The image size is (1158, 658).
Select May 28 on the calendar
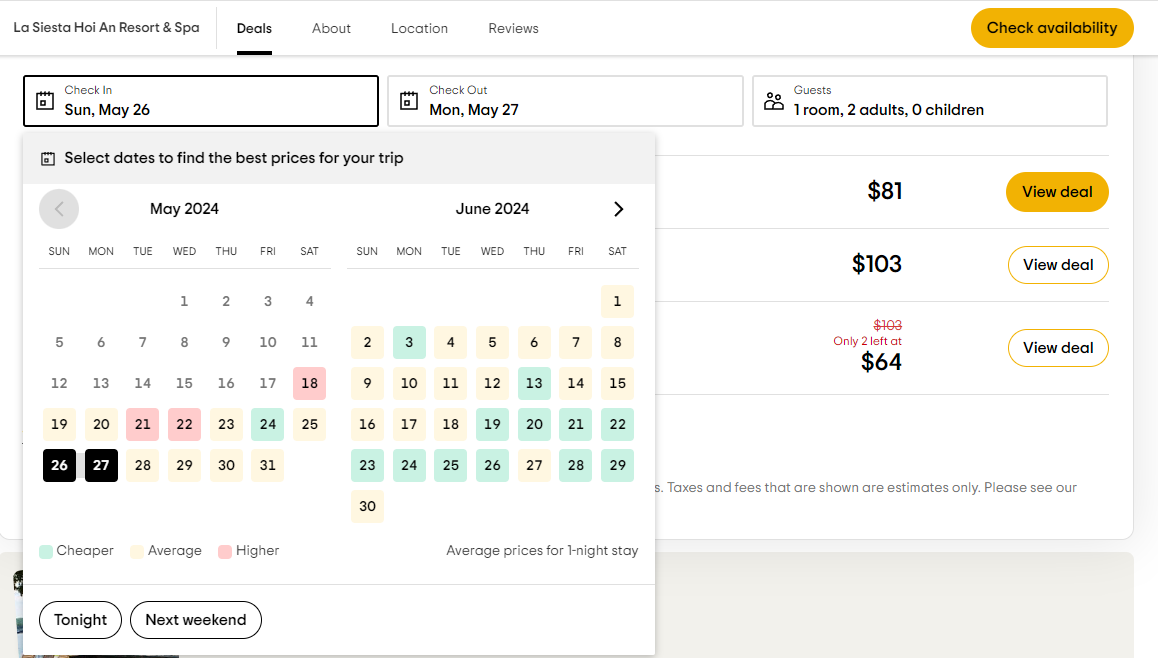[143, 465]
